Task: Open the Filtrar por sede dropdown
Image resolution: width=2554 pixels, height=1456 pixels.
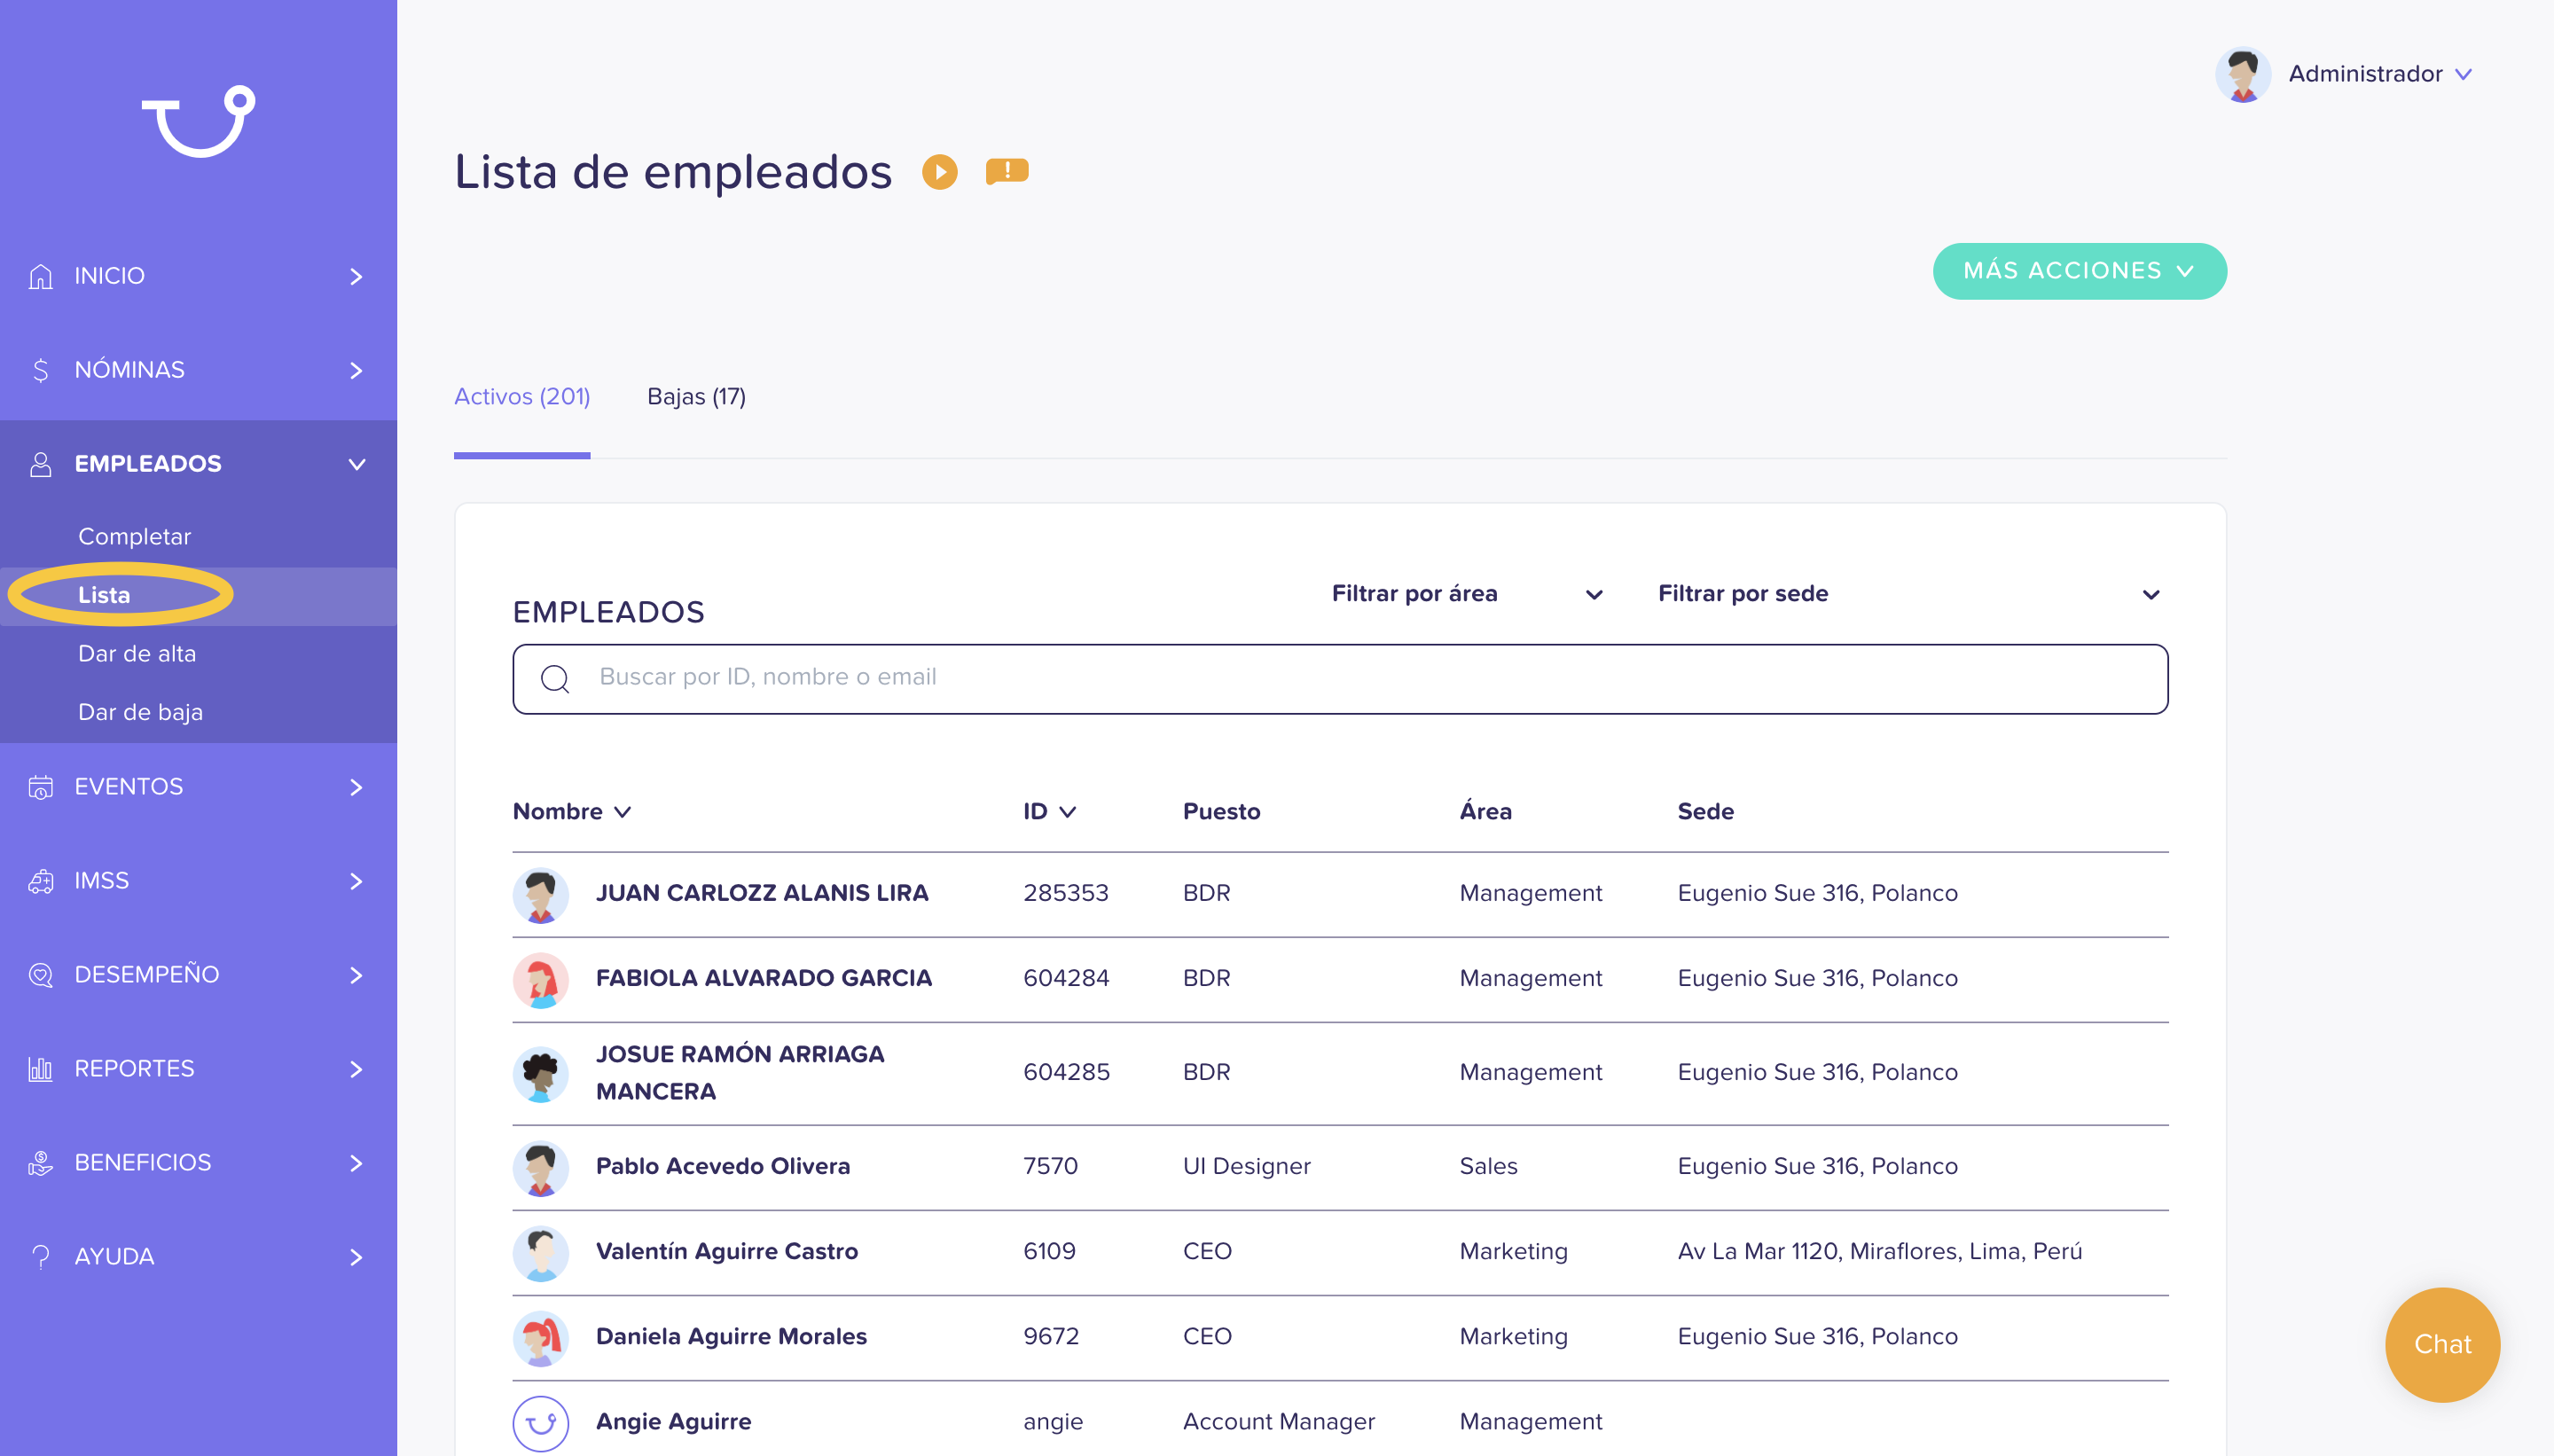Action: (1909, 594)
